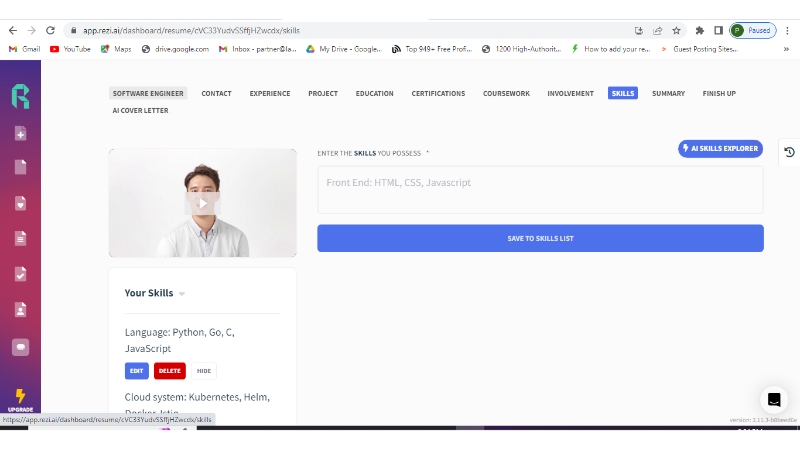Viewport: 800px width, 449px height.
Task: Click the skills text input field
Action: [540, 189]
